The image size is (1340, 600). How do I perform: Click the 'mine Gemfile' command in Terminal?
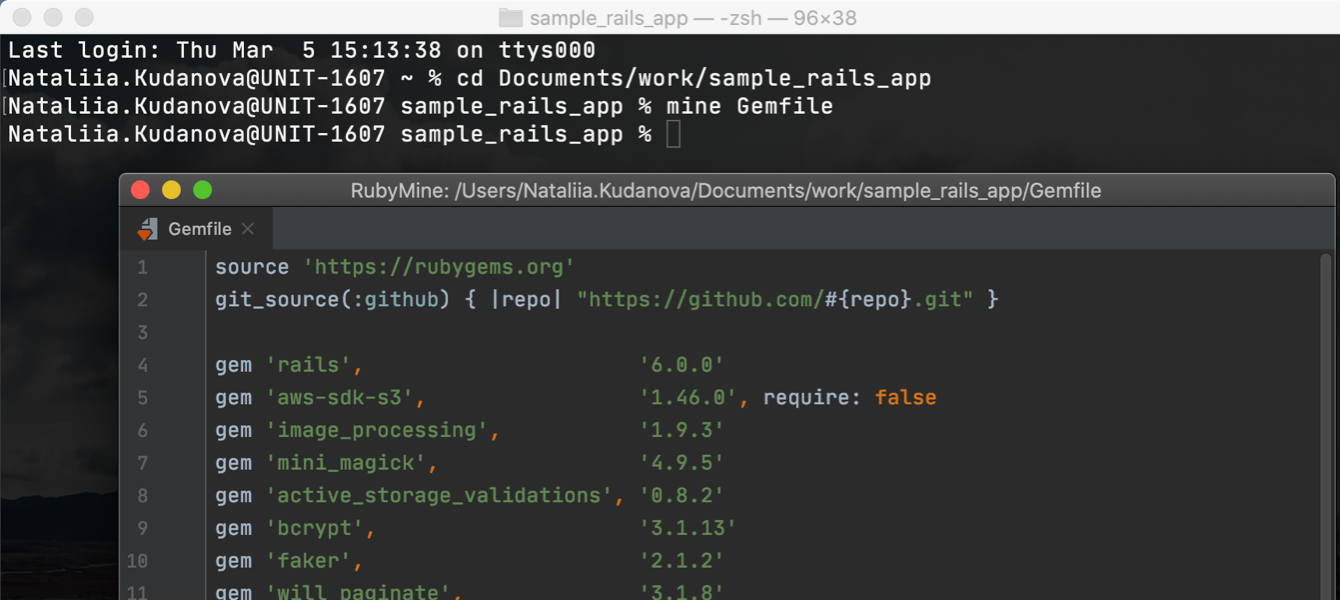[750, 106]
